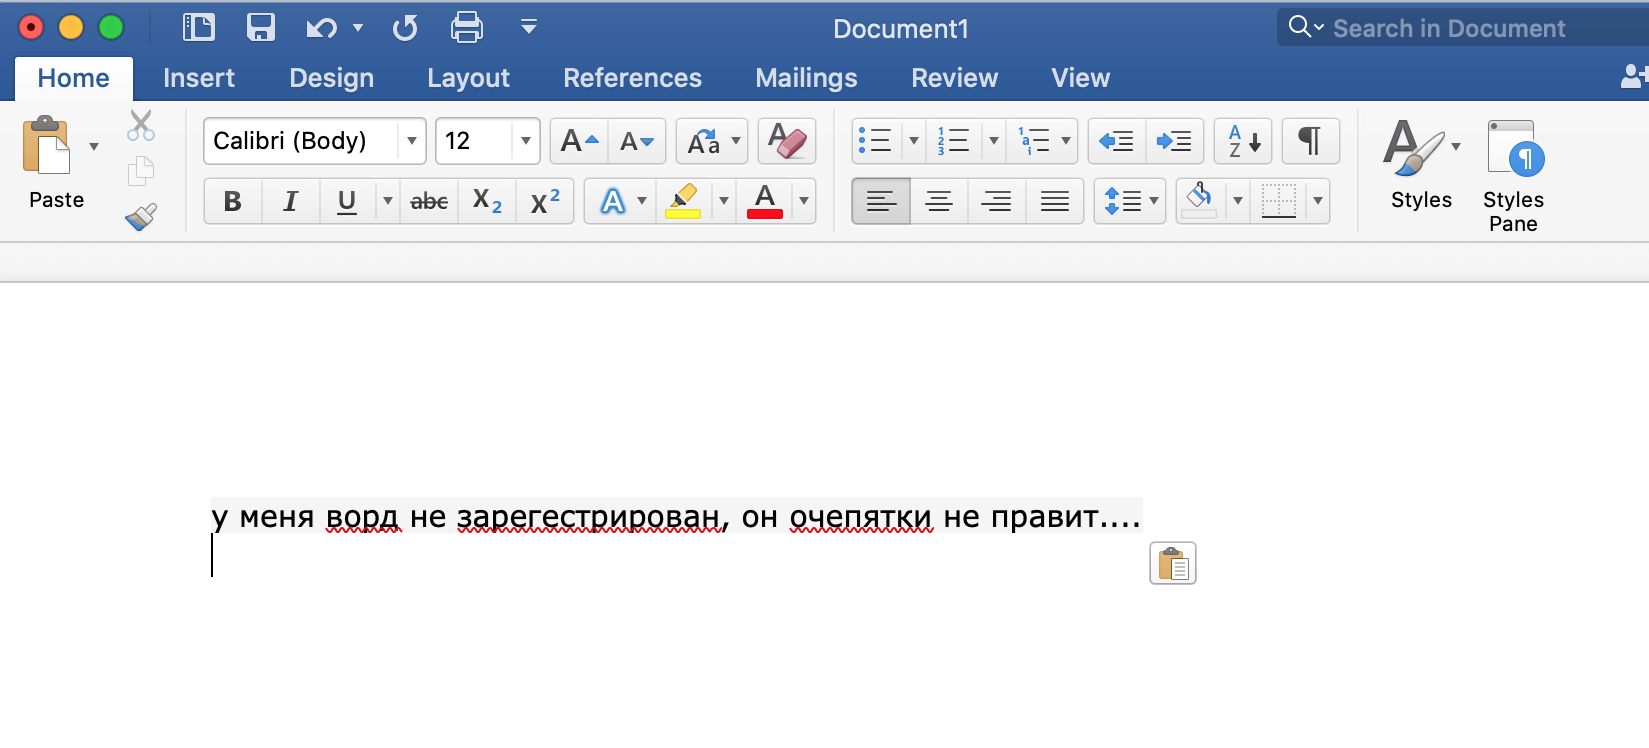Click the Paste clipboard icon

[46, 146]
